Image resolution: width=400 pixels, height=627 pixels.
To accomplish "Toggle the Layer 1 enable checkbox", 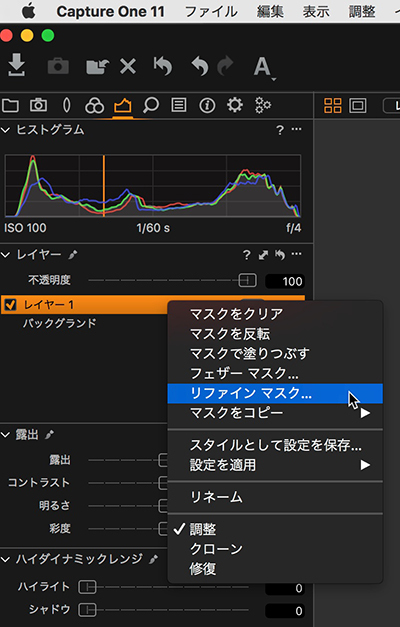I will coord(10,305).
